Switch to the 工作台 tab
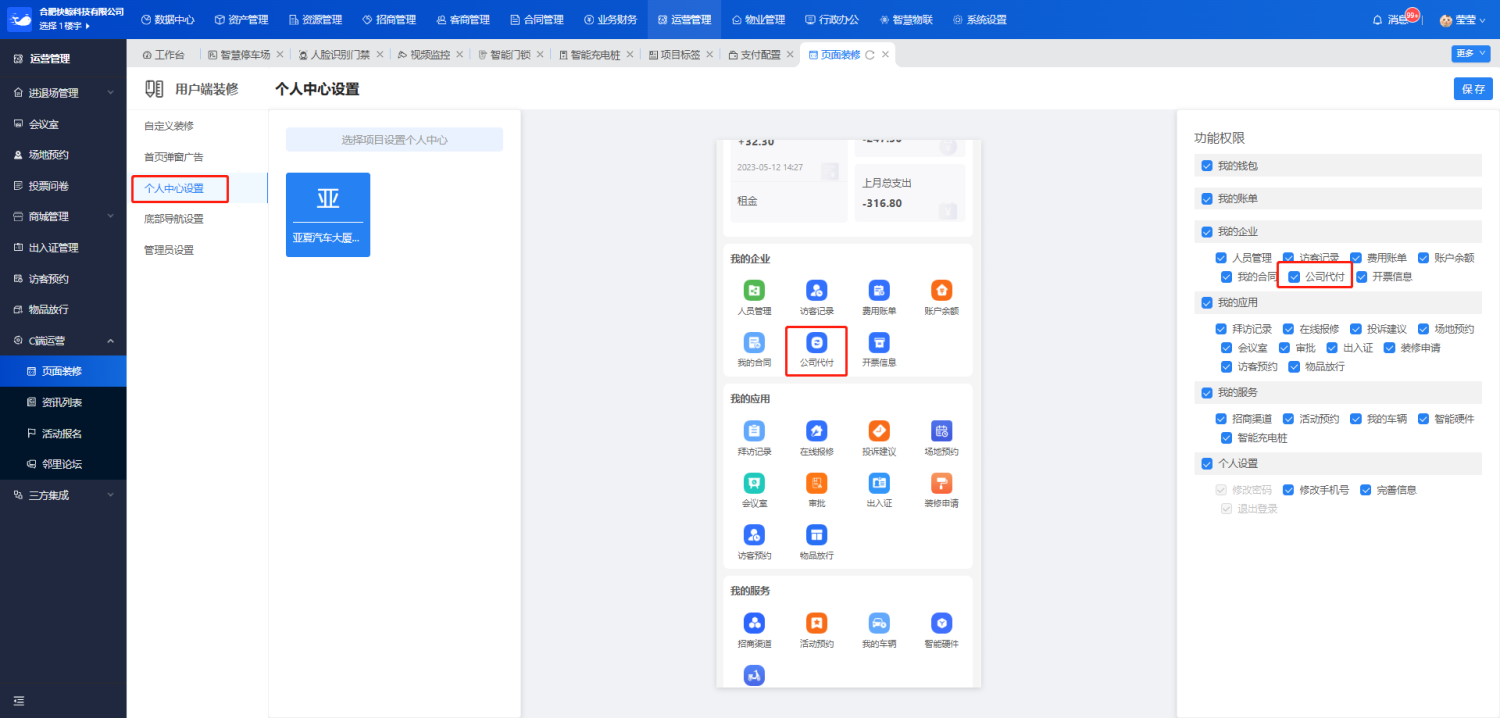Image resolution: width=1500 pixels, height=718 pixels. pyautogui.click(x=163, y=55)
